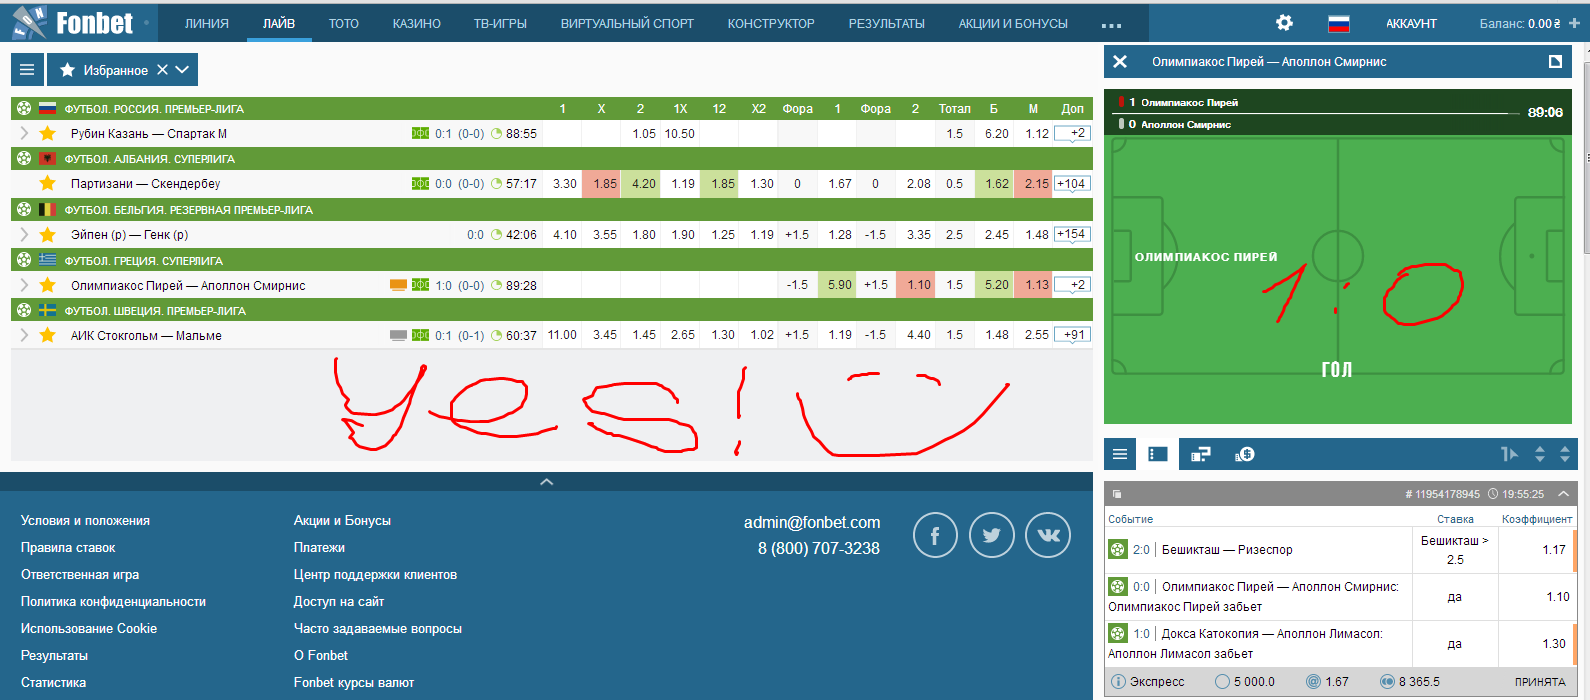This screenshot has height=700, width=1590.
Task: Open the ЛИНИЯ tab
Action: (x=207, y=23)
